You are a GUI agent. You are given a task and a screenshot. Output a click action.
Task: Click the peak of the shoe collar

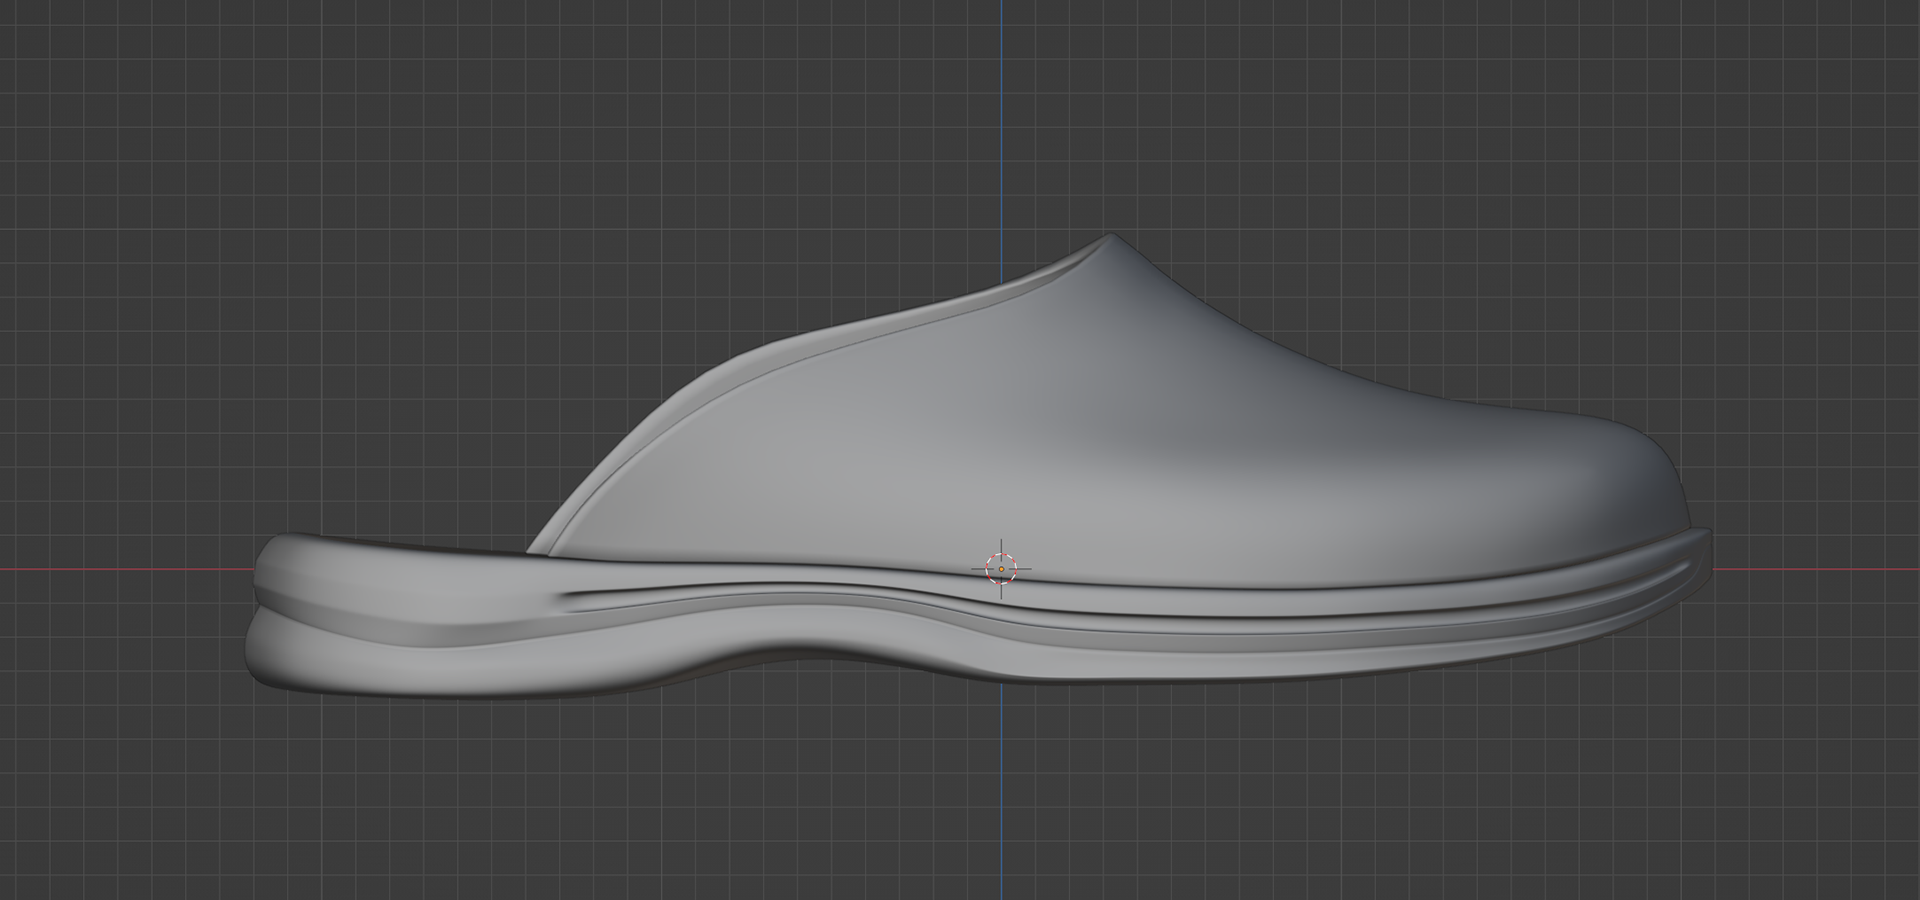coord(1113,237)
